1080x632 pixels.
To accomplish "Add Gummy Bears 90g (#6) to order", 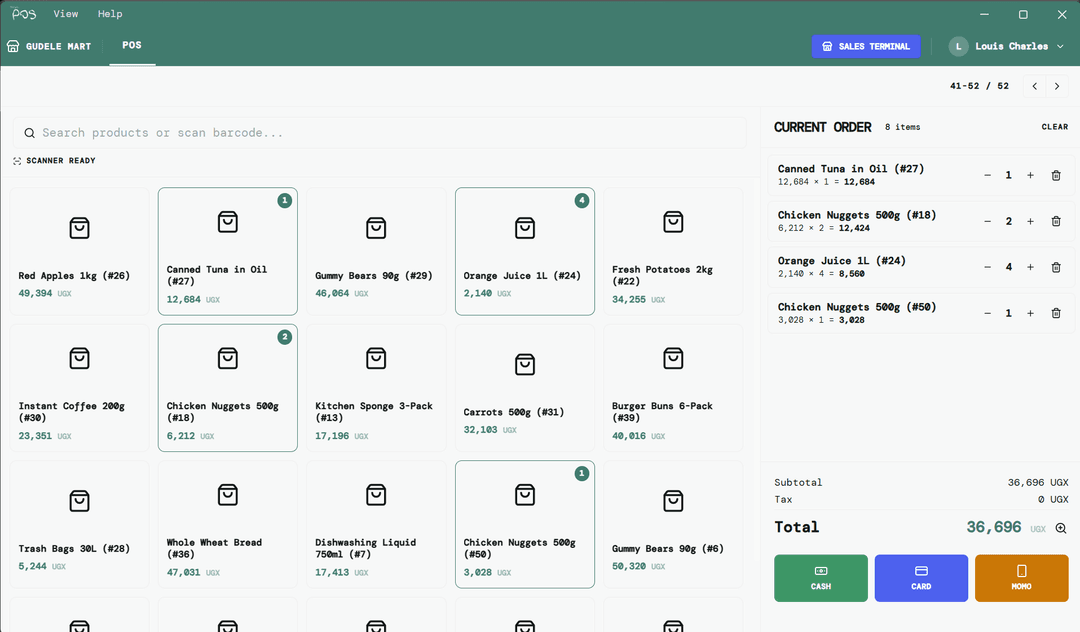I will click(x=673, y=524).
